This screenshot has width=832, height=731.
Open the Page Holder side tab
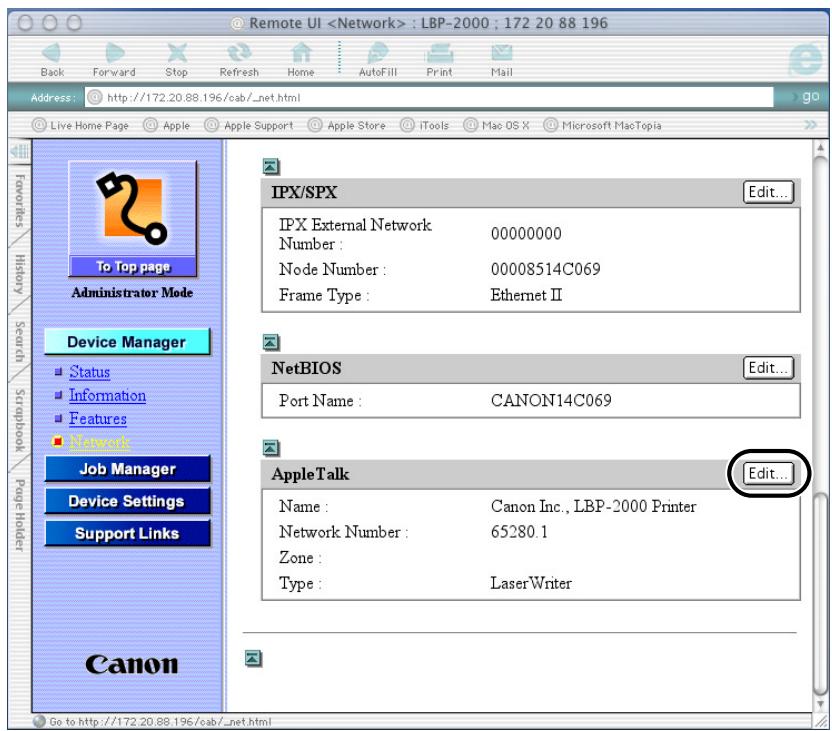point(19,515)
